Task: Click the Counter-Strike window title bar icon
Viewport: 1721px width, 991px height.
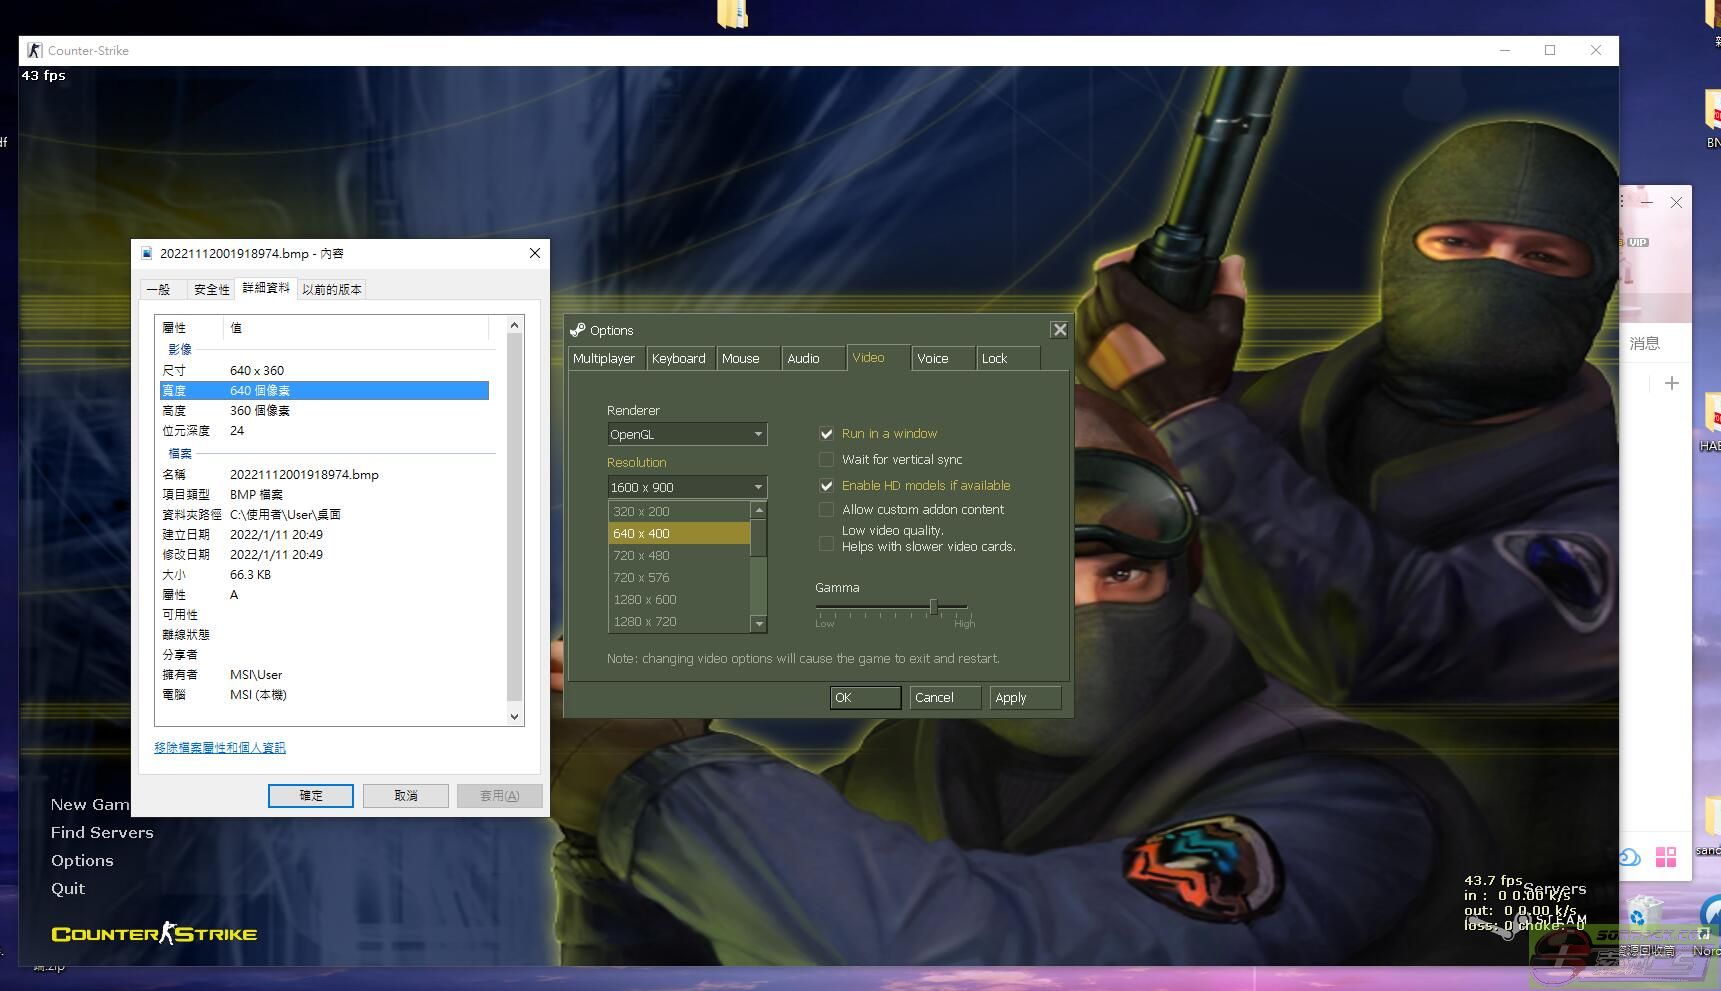Action: pyautogui.click(x=34, y=50)
